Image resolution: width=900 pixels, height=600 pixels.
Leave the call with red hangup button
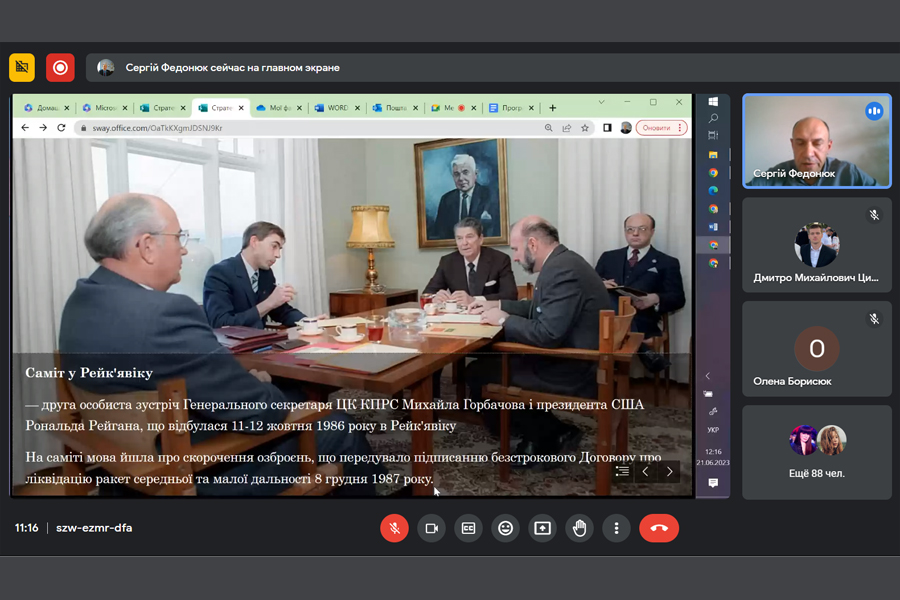coord(659,528)
